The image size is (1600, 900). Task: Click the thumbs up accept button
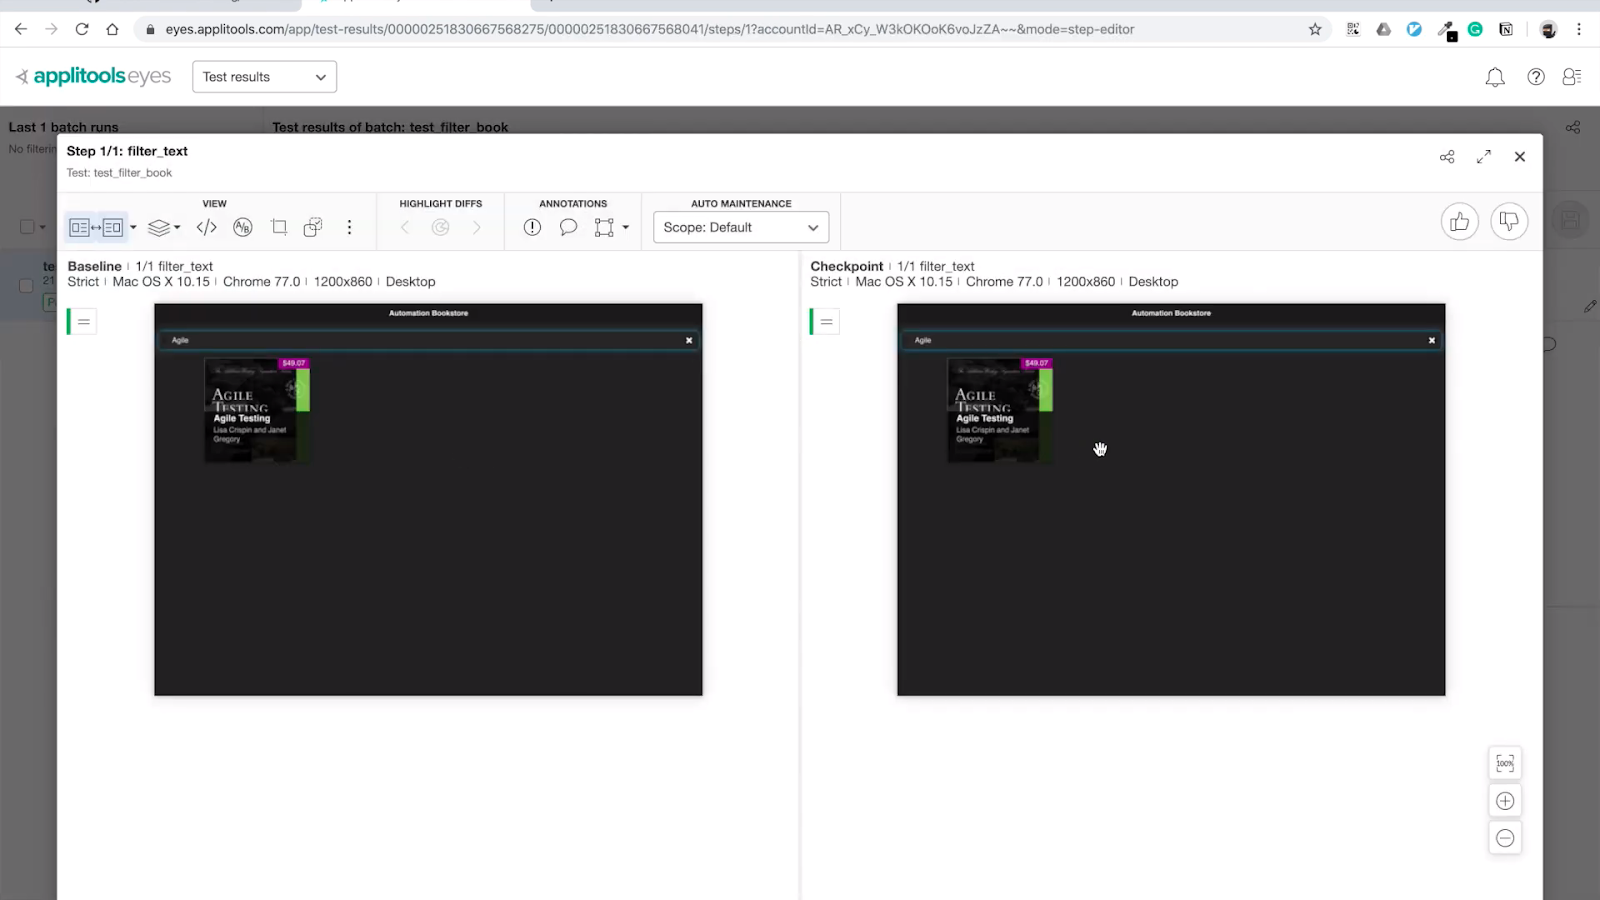point(1459,222)
